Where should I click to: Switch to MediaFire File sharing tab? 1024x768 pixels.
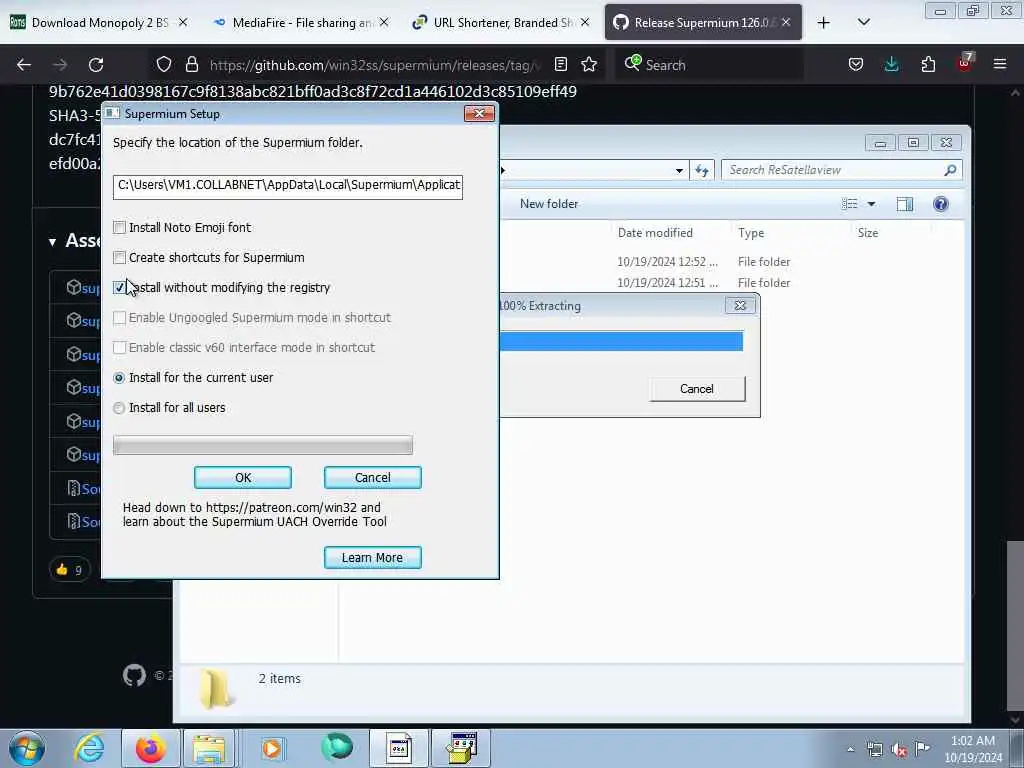(300, 22)
